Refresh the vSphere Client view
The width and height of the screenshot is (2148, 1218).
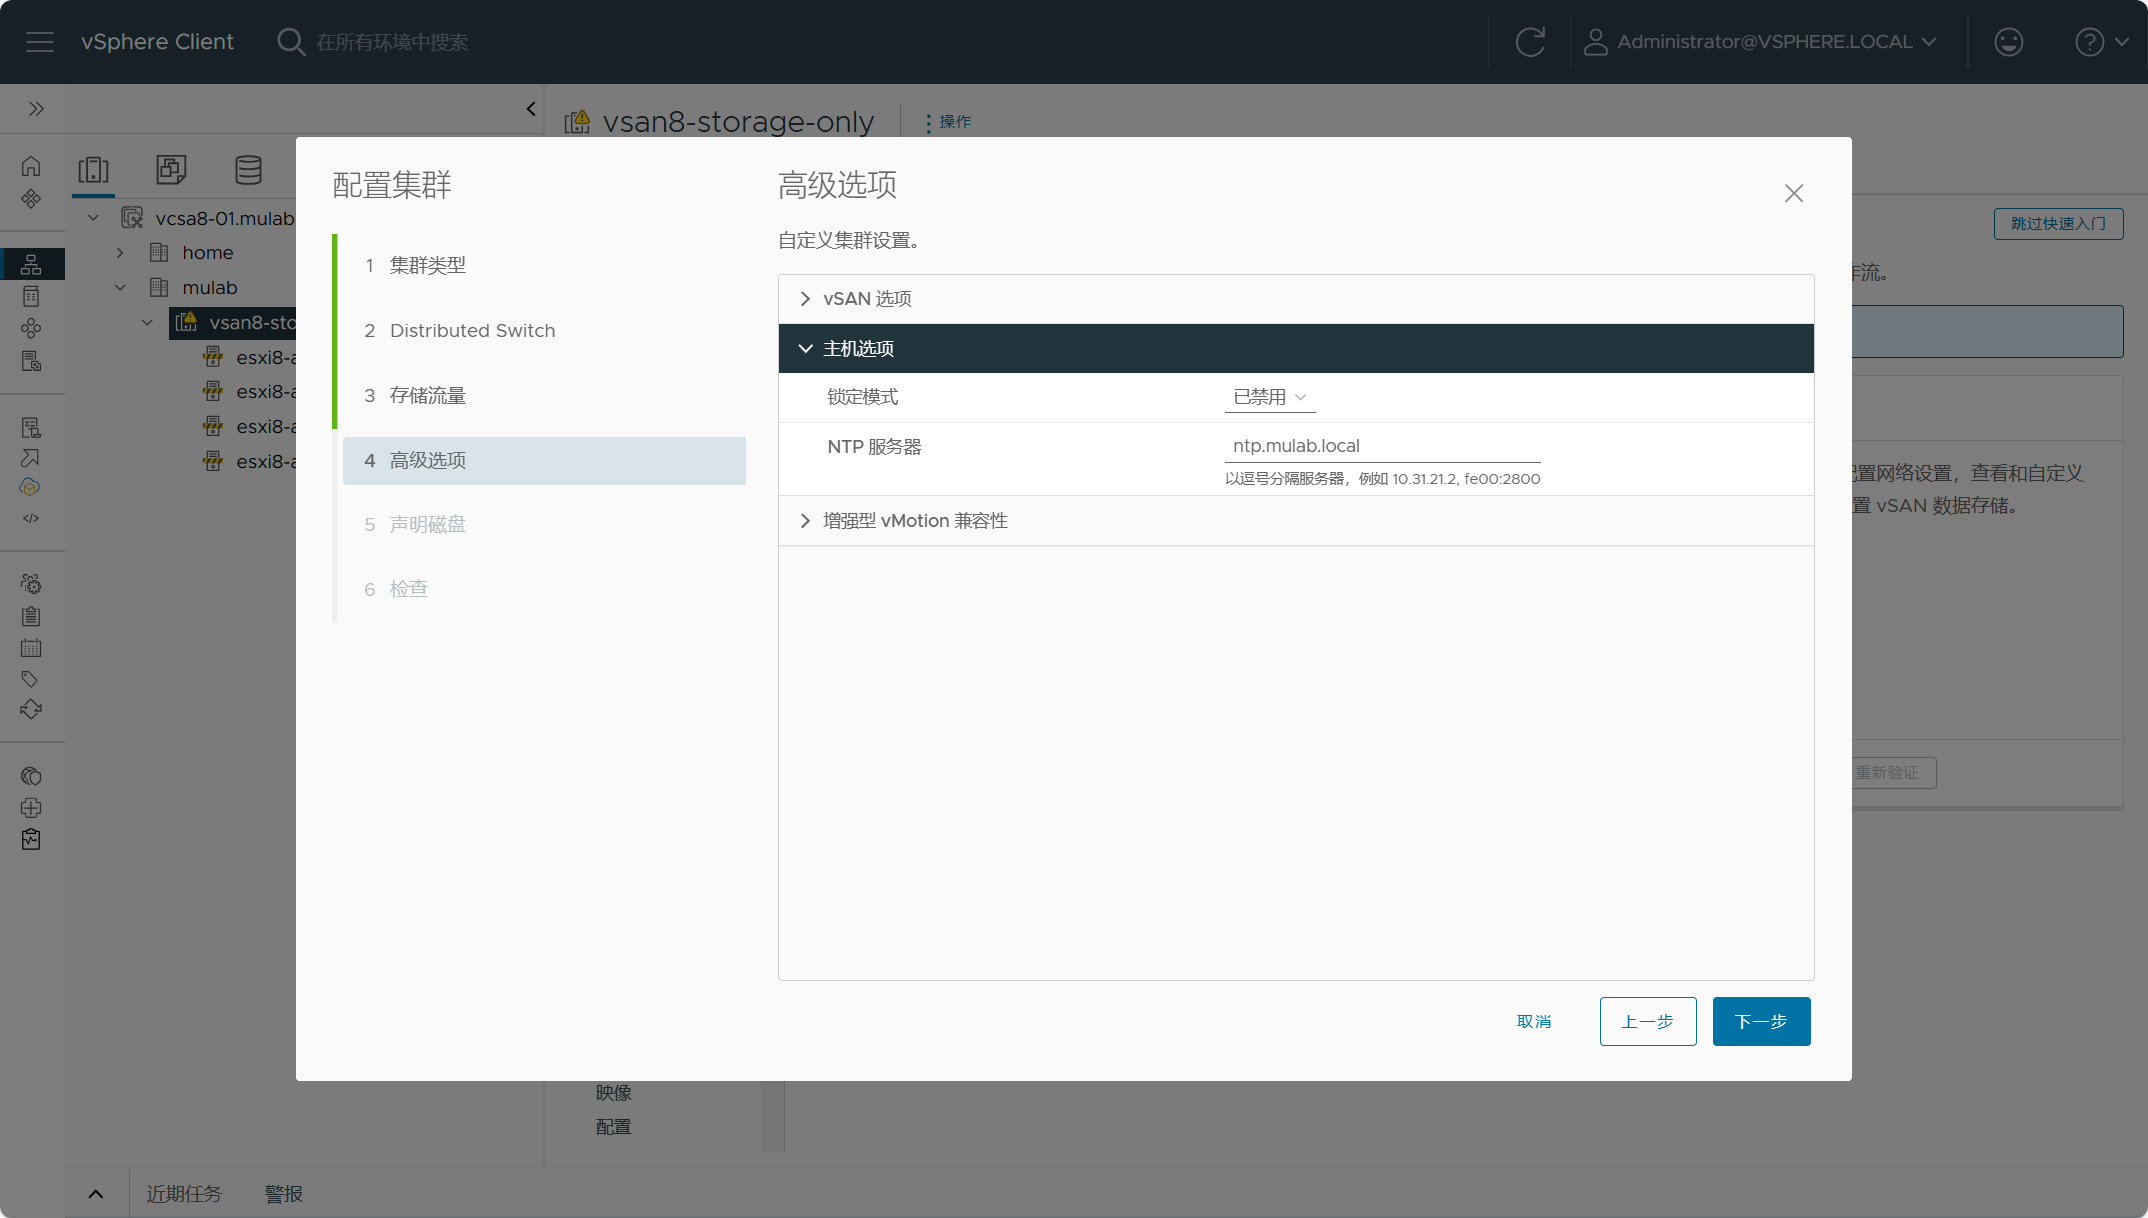coord(1530,42)
